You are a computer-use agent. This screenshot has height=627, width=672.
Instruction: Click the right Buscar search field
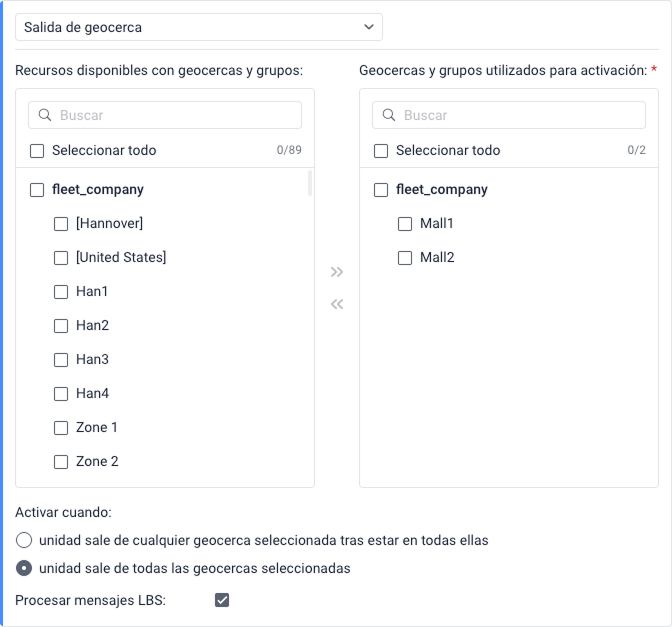click(520, 116)
